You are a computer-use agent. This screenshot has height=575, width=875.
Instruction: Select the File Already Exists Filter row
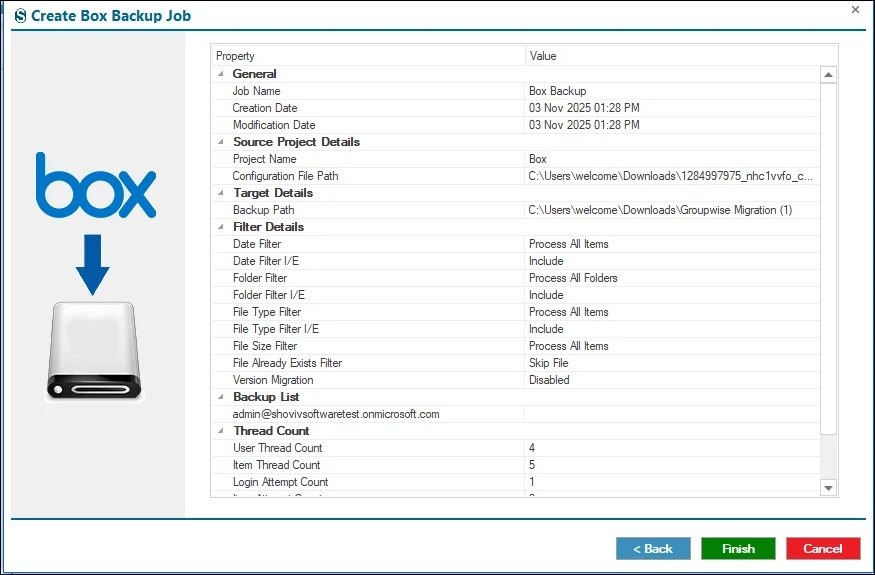point(516,363)
